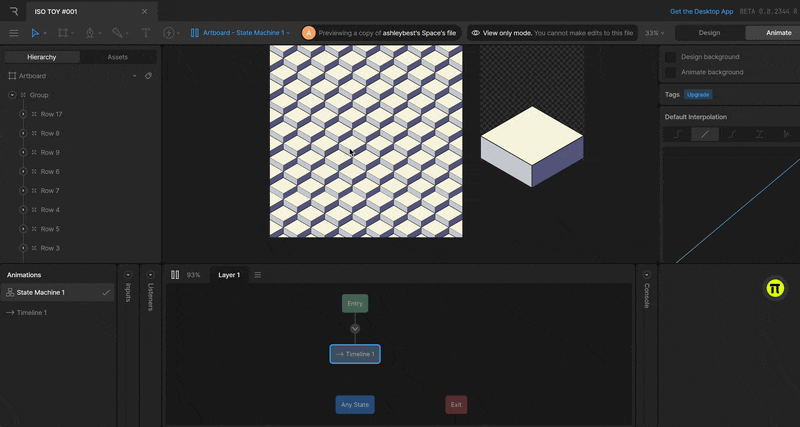Click the Events lightning icon
800x427 pixels.
168,33
